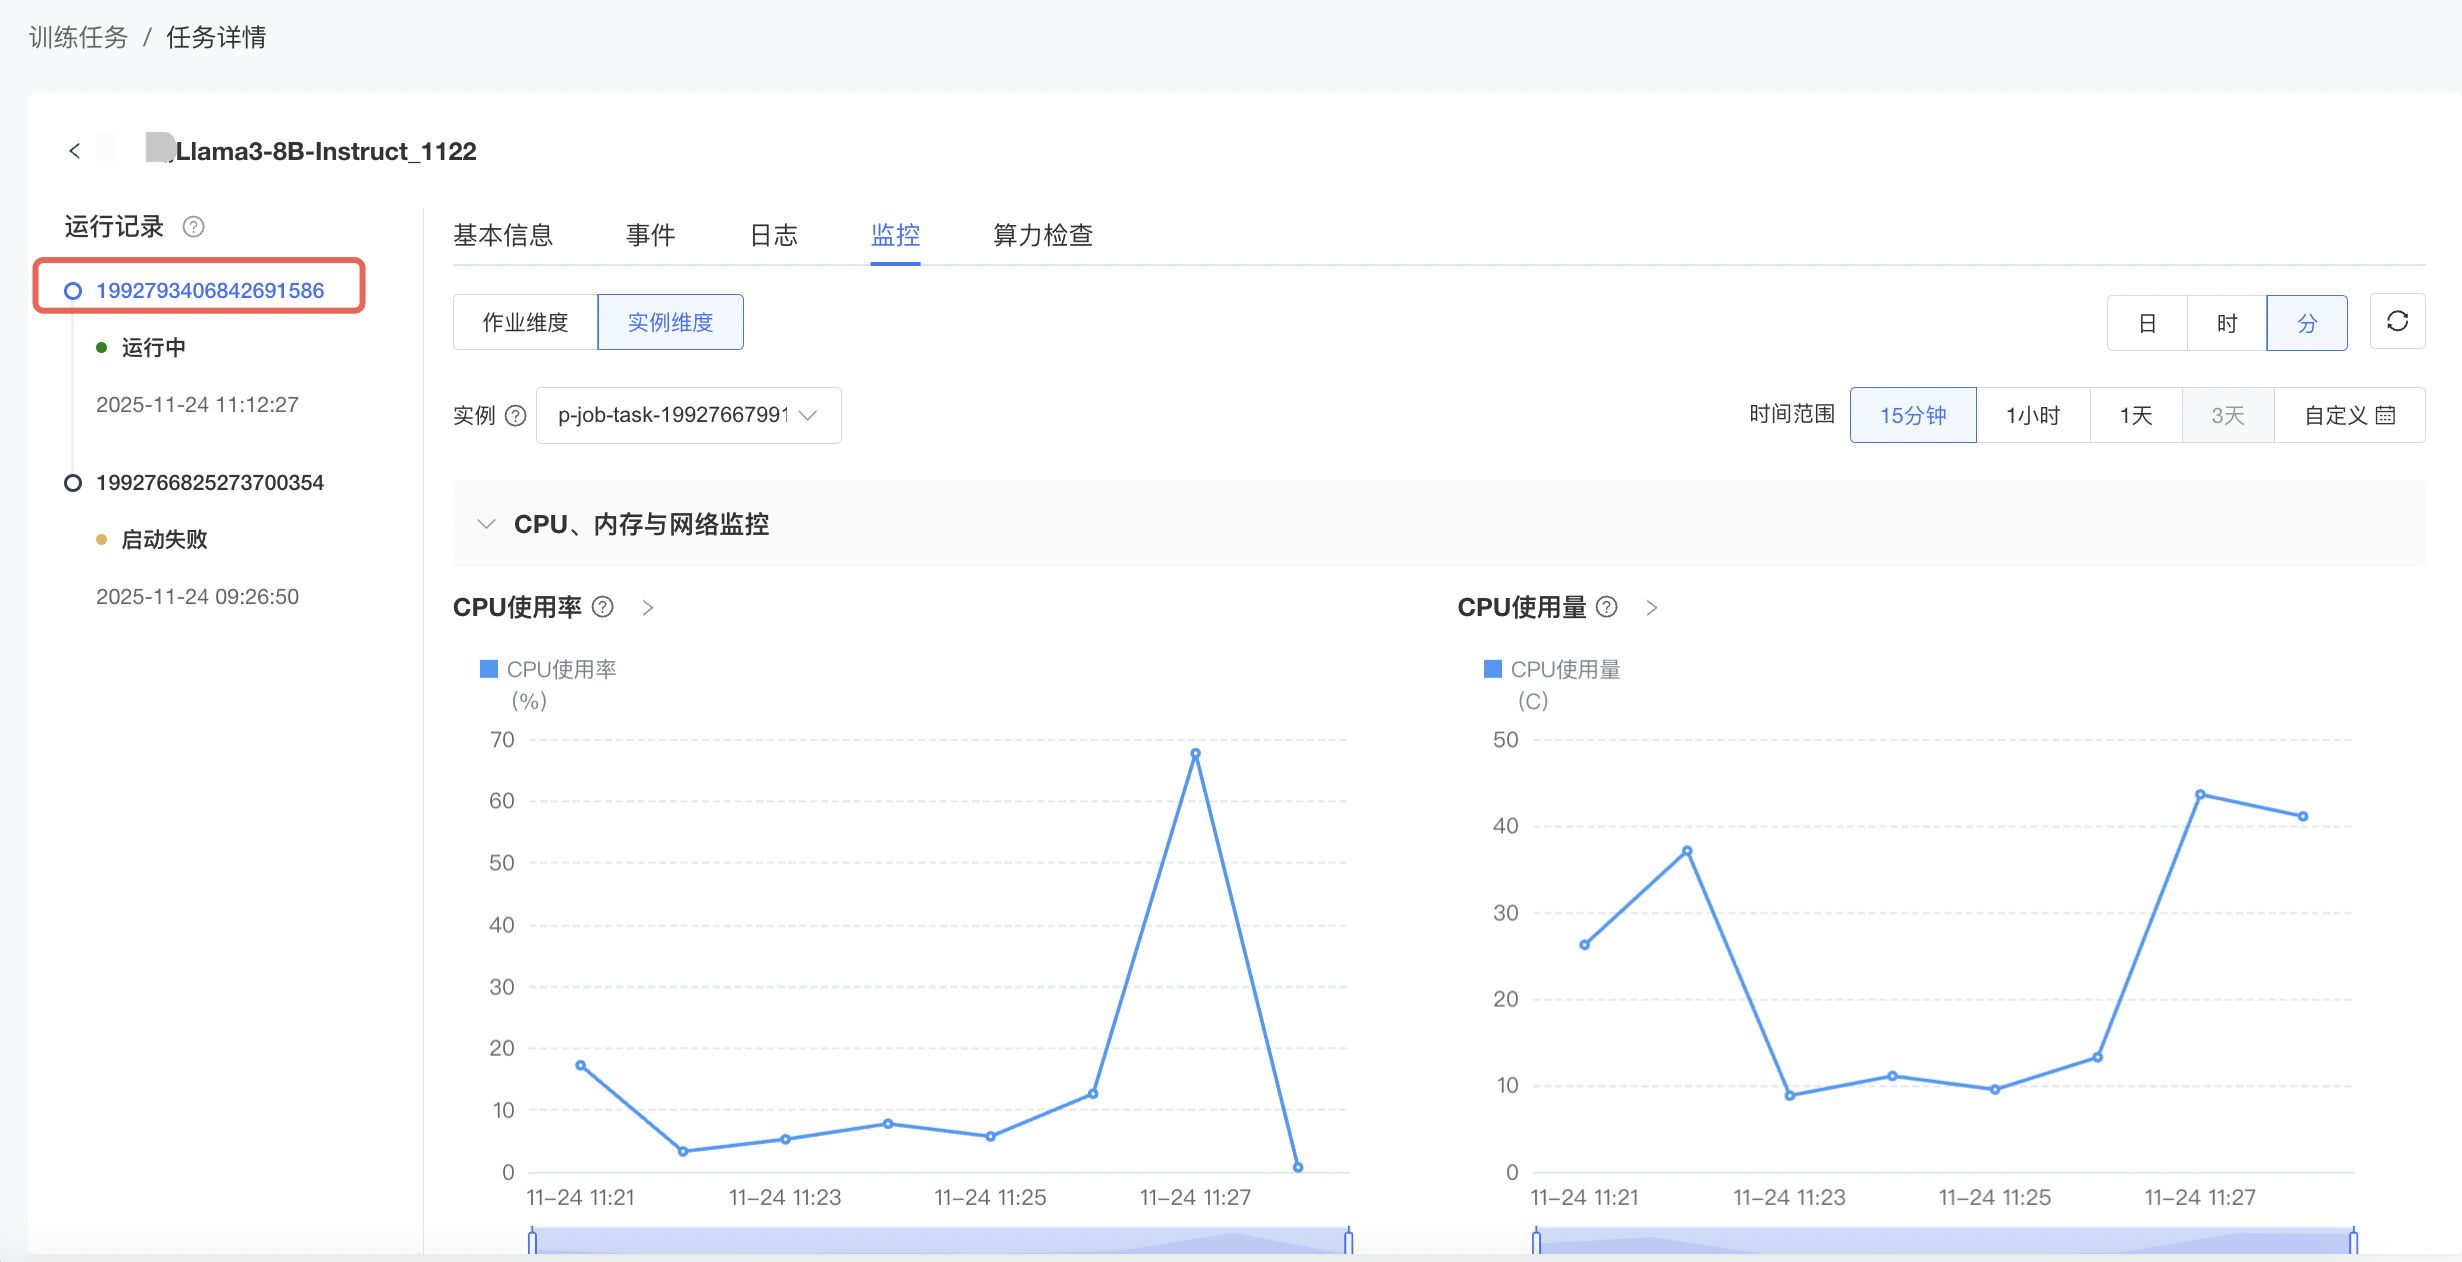Click help icon next to CPU使用率 title

click(x=603, y=607)
